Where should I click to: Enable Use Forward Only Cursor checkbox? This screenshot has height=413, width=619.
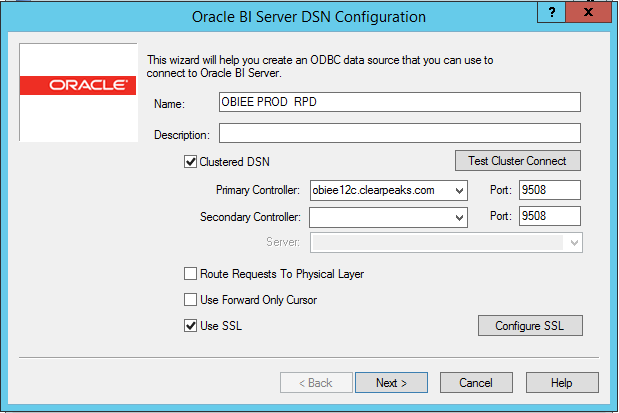[x=190, y=300]
